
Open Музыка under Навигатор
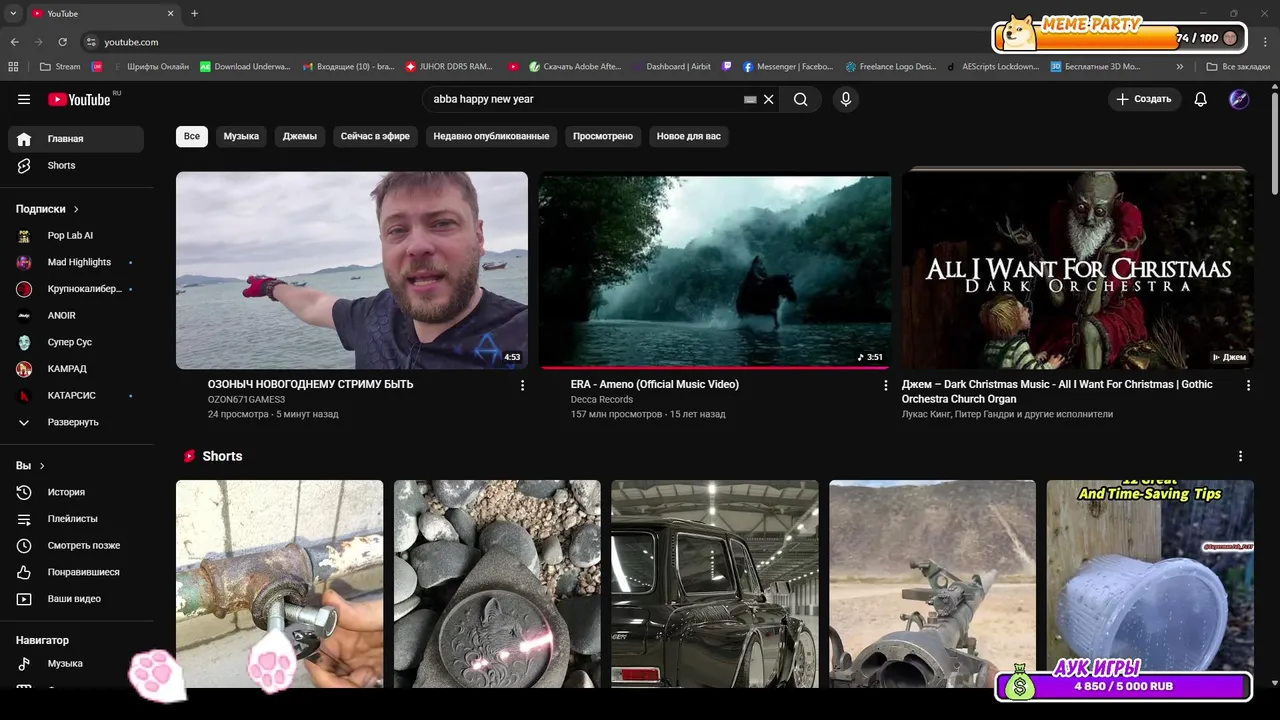(x=76, y=664)
